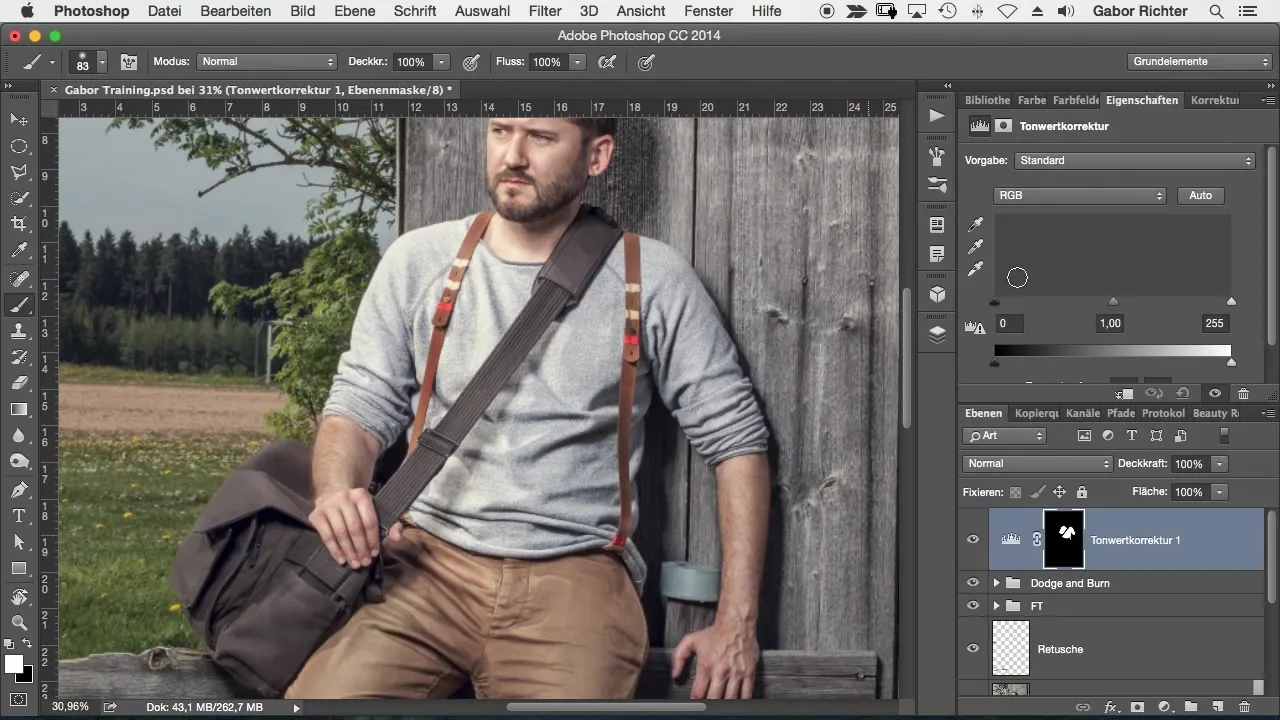Select the Pen tool
The image size is (1280, 720).
click(x=19, y=490)
